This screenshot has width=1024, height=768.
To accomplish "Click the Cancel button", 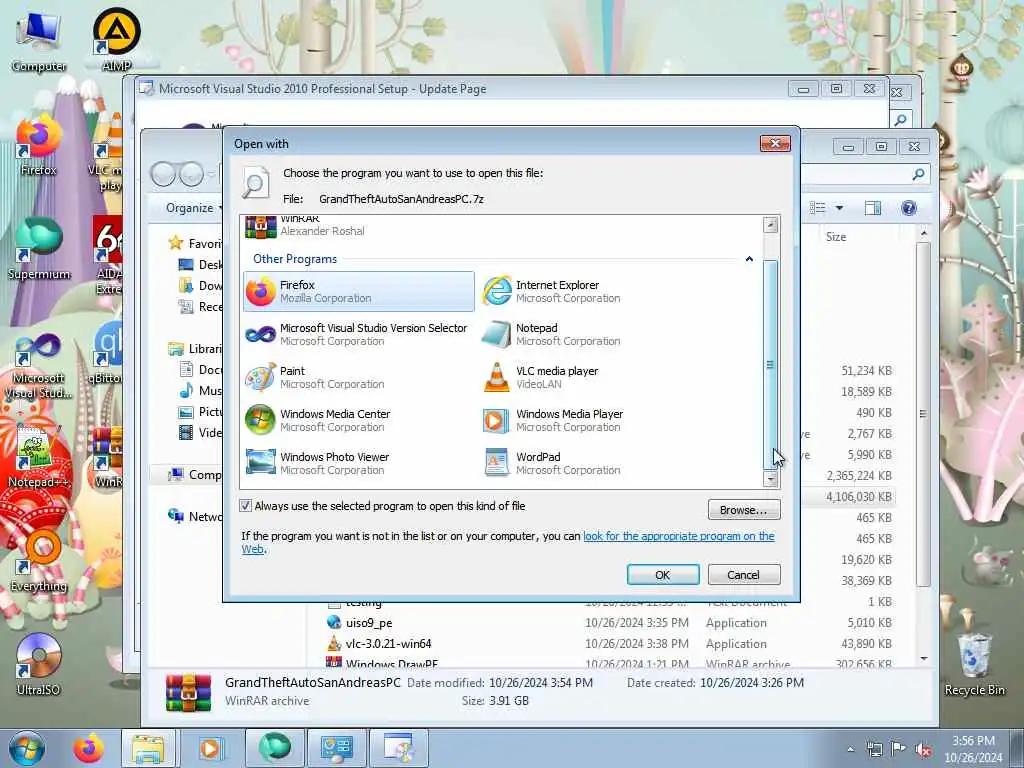I will (743, 575).
